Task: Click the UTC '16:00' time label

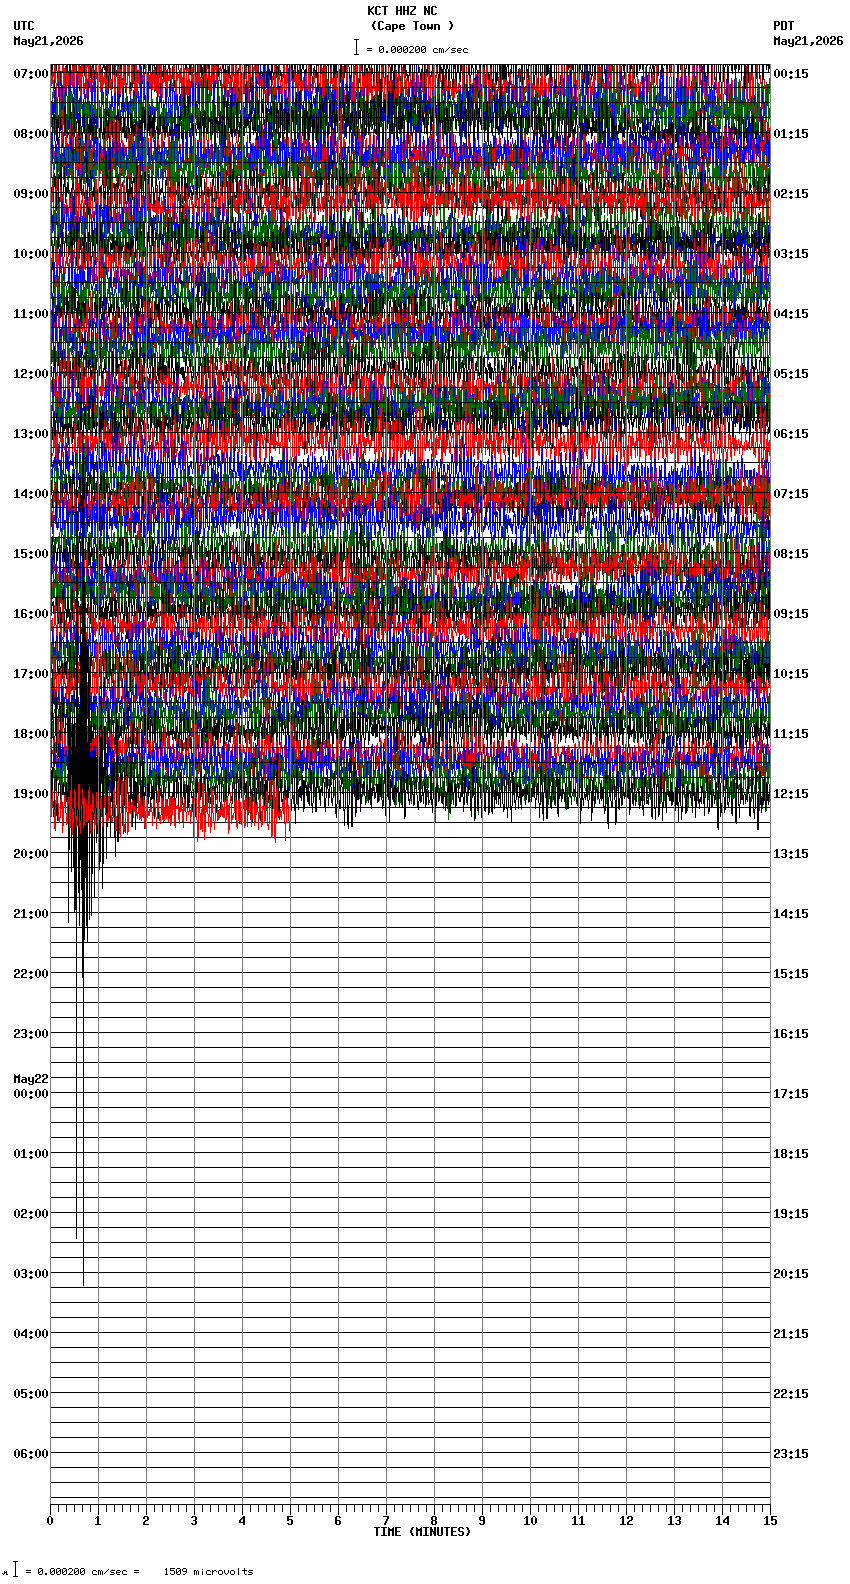Action: pos(31,614)
